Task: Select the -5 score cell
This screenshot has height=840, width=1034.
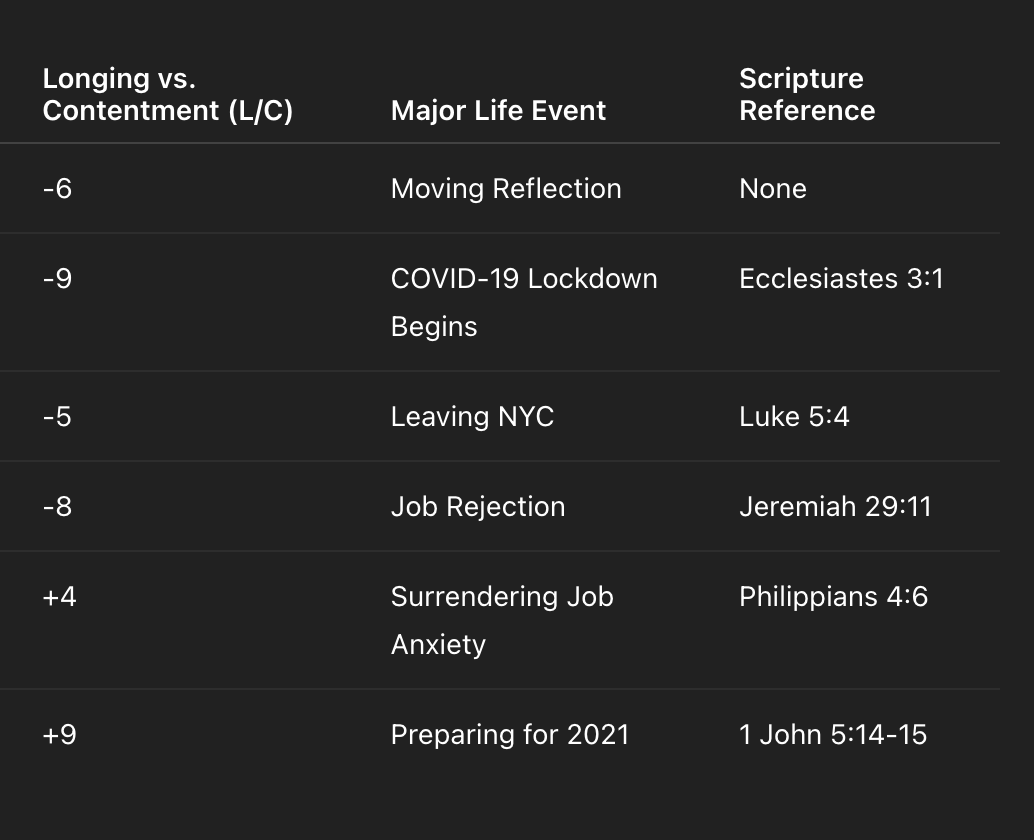Action: coord(57,417)
